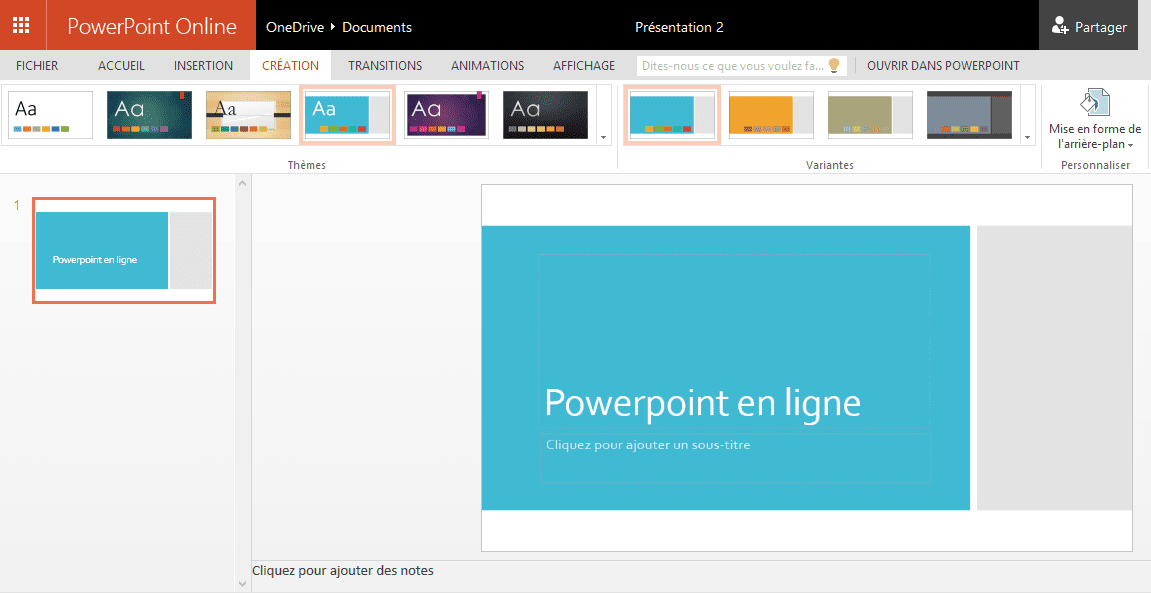1151x593 pixels.
Task: Switch to the ANIMATIONS tab
Action: 487,65
